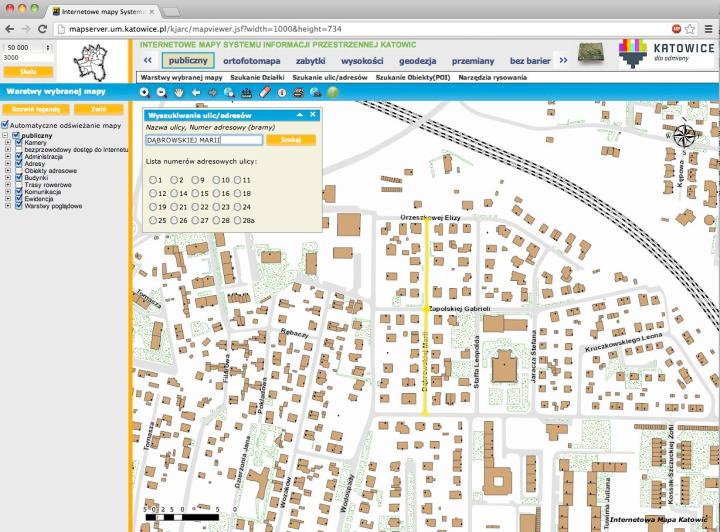
Task: Switch to the ortofotomapa tab
Action: coord(251,61)
